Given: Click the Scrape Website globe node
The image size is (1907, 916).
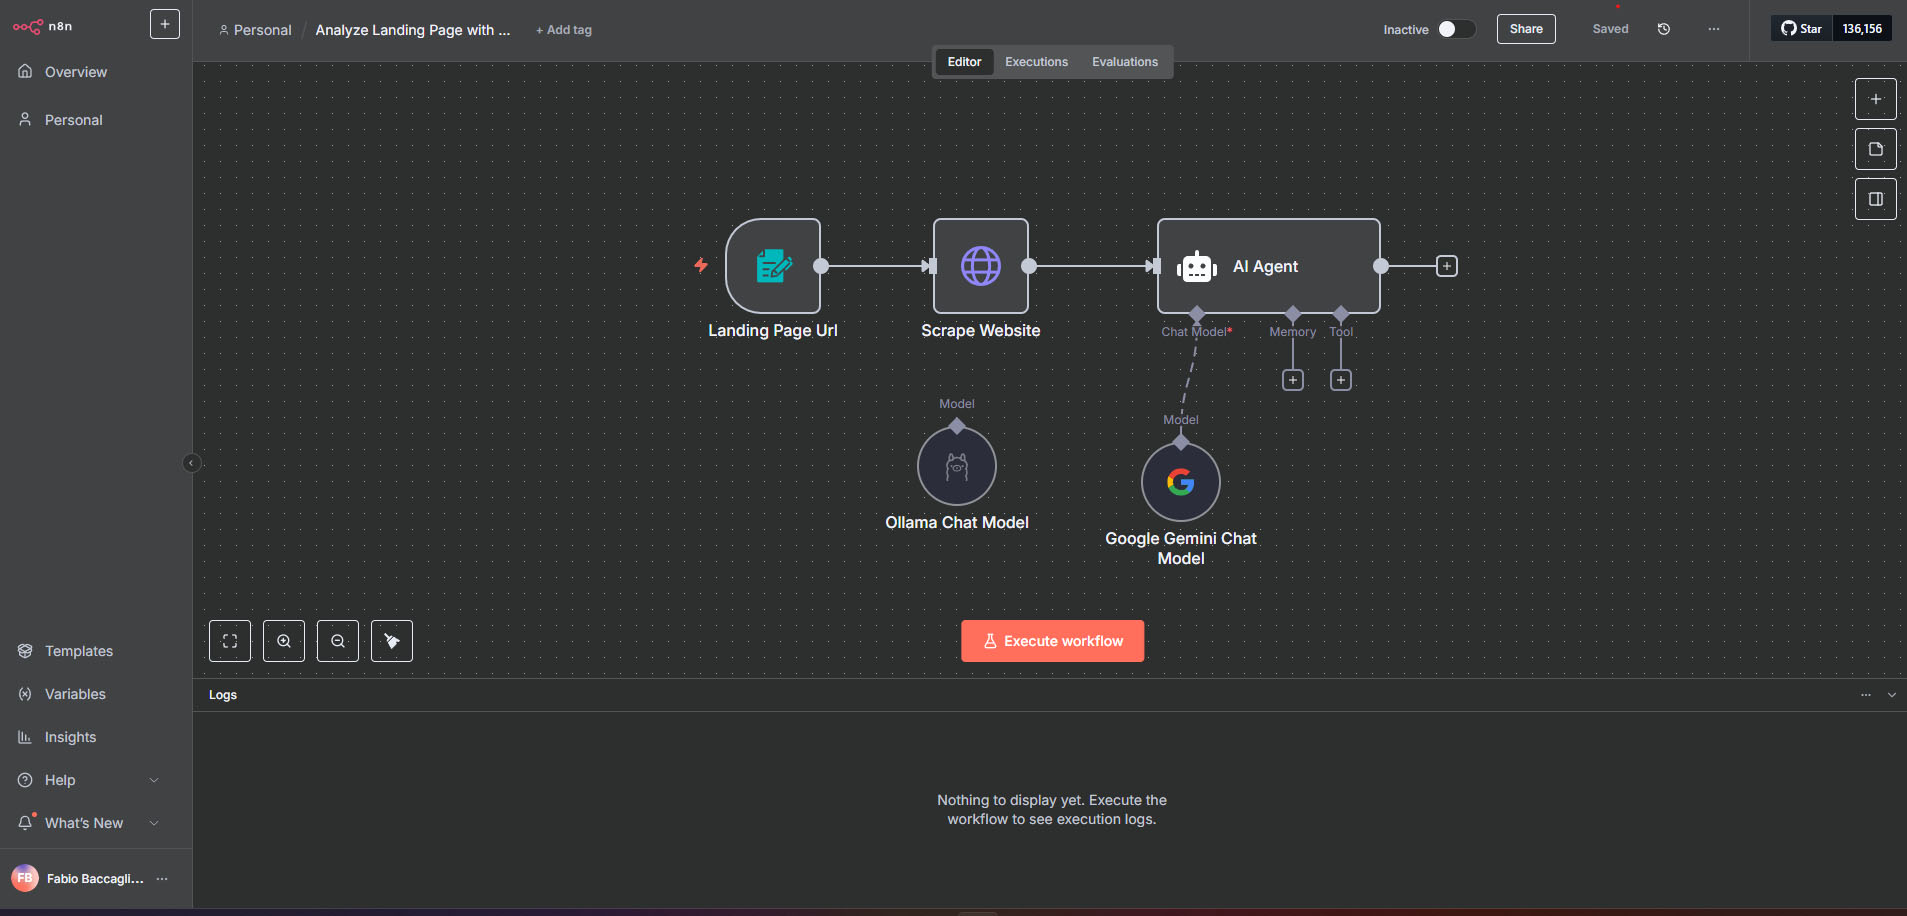Looking at the screenshot, I should click(980, 266).
